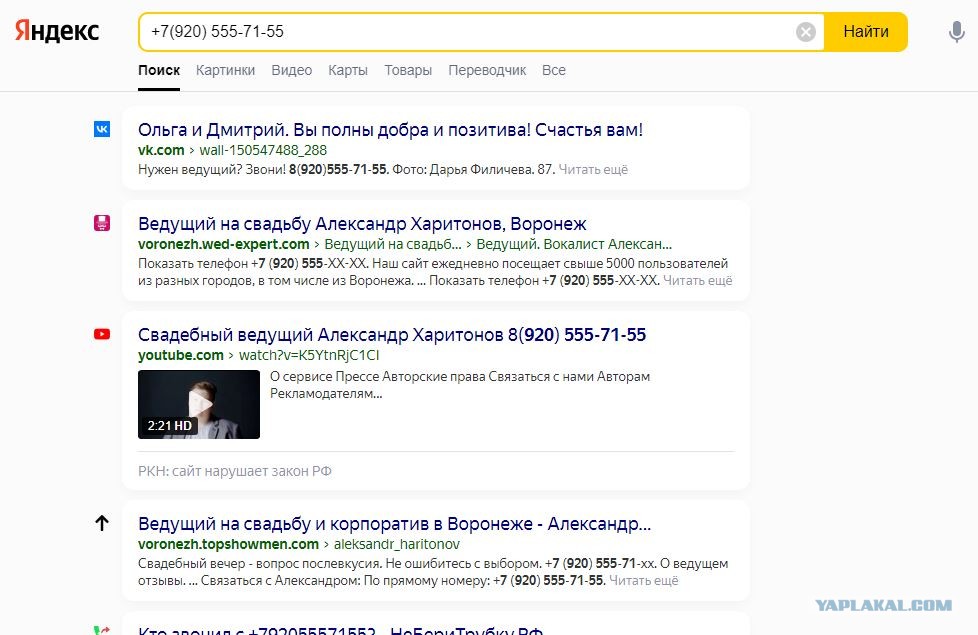Image resolution: width=978 pixels, height=635 pixels.
Task: Open the wall-150547488_288 URL path
Action: (x=263, y=150)
